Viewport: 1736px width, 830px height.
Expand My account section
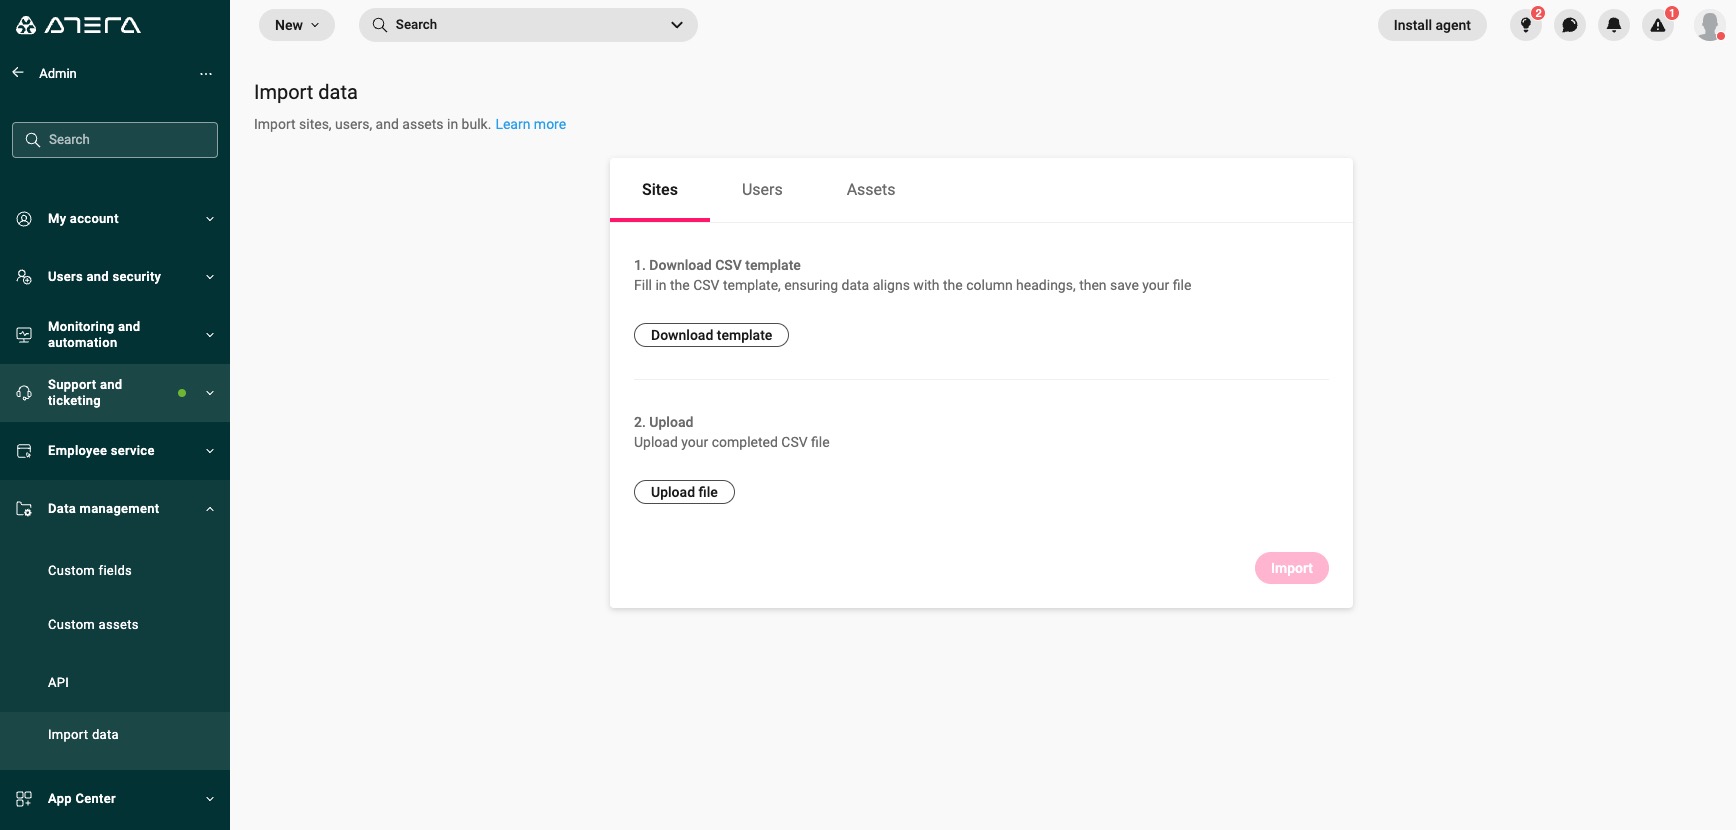210,219
